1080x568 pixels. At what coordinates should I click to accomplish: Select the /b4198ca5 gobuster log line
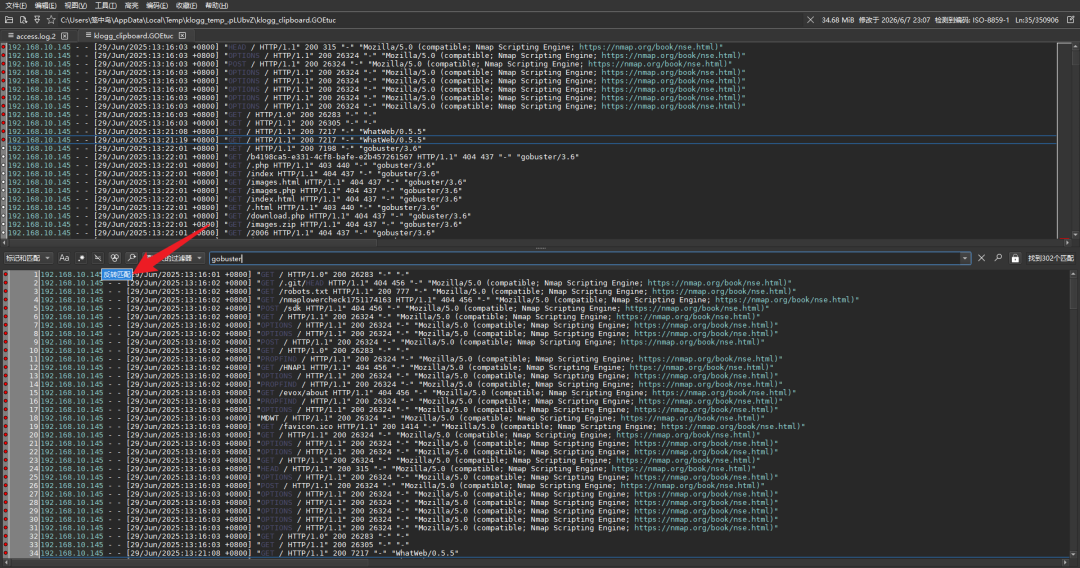(532, 157)
